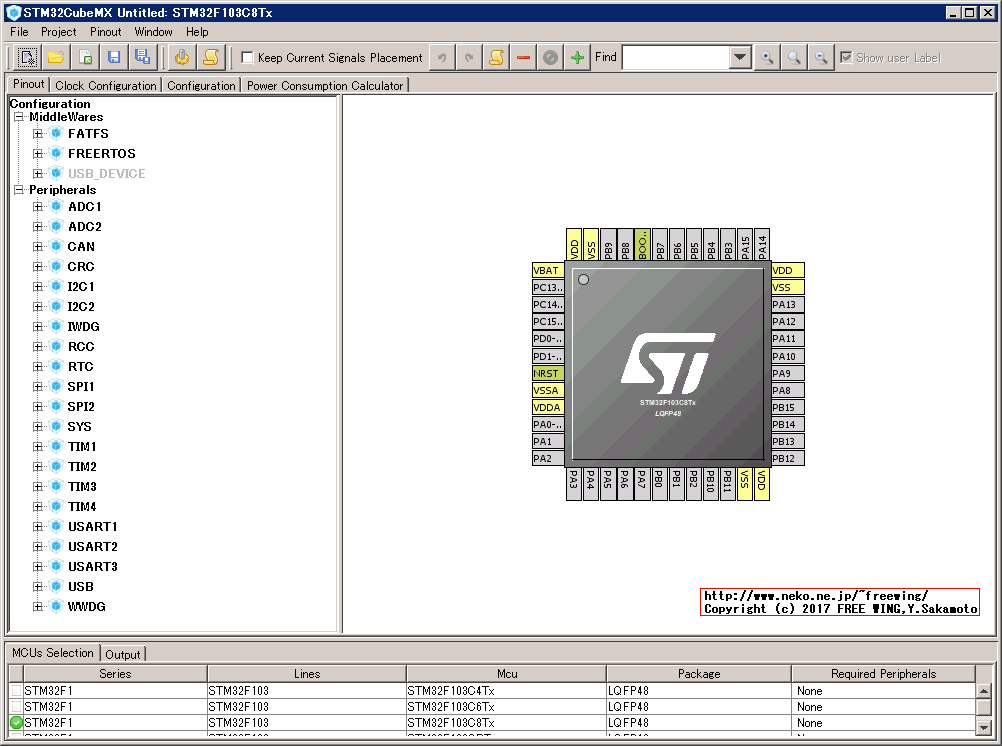The width and height of the screenshot is (1002, 746).
Task: Open the Window menu
Action: pyautogui.click(x=153, y=32)
